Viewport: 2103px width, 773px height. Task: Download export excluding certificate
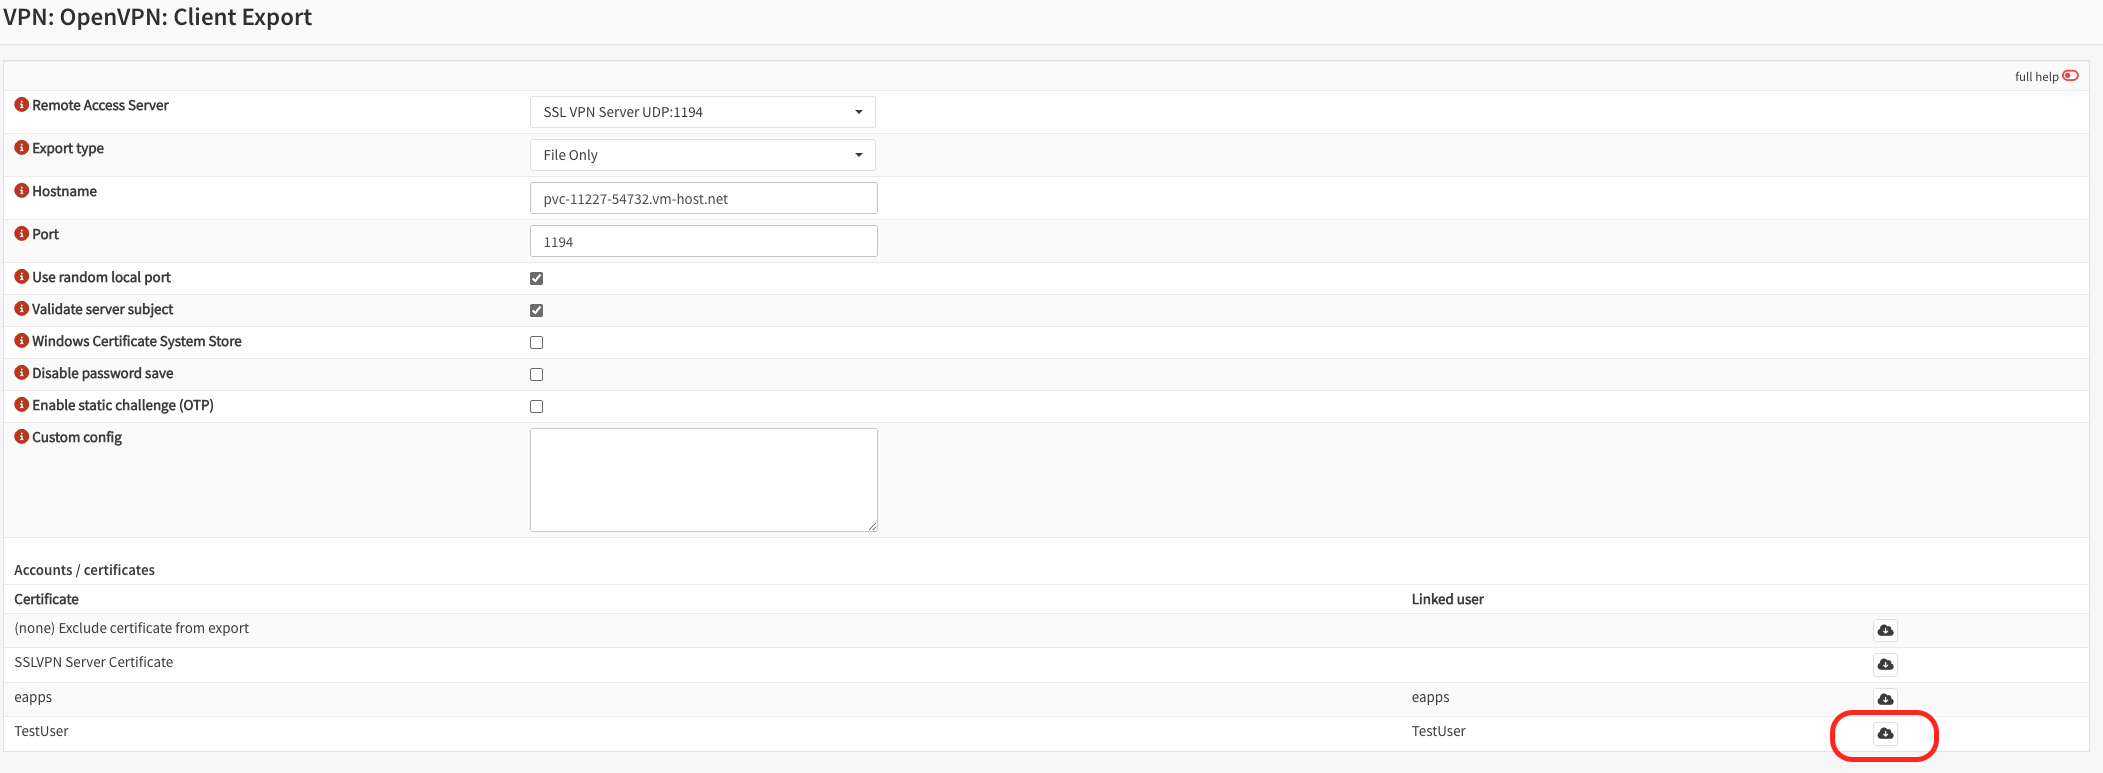point(1885,630)
